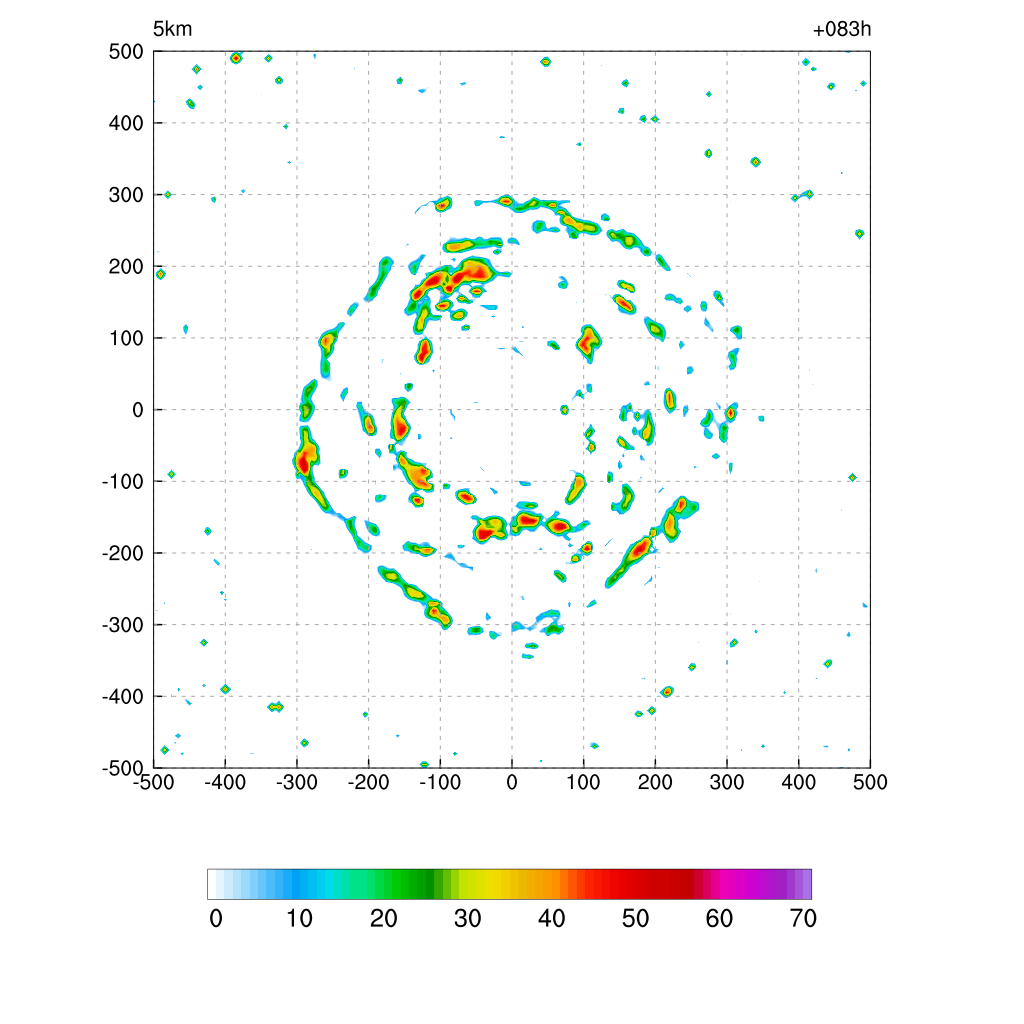Click the x-axis tick label '-200'

(368, 782)
